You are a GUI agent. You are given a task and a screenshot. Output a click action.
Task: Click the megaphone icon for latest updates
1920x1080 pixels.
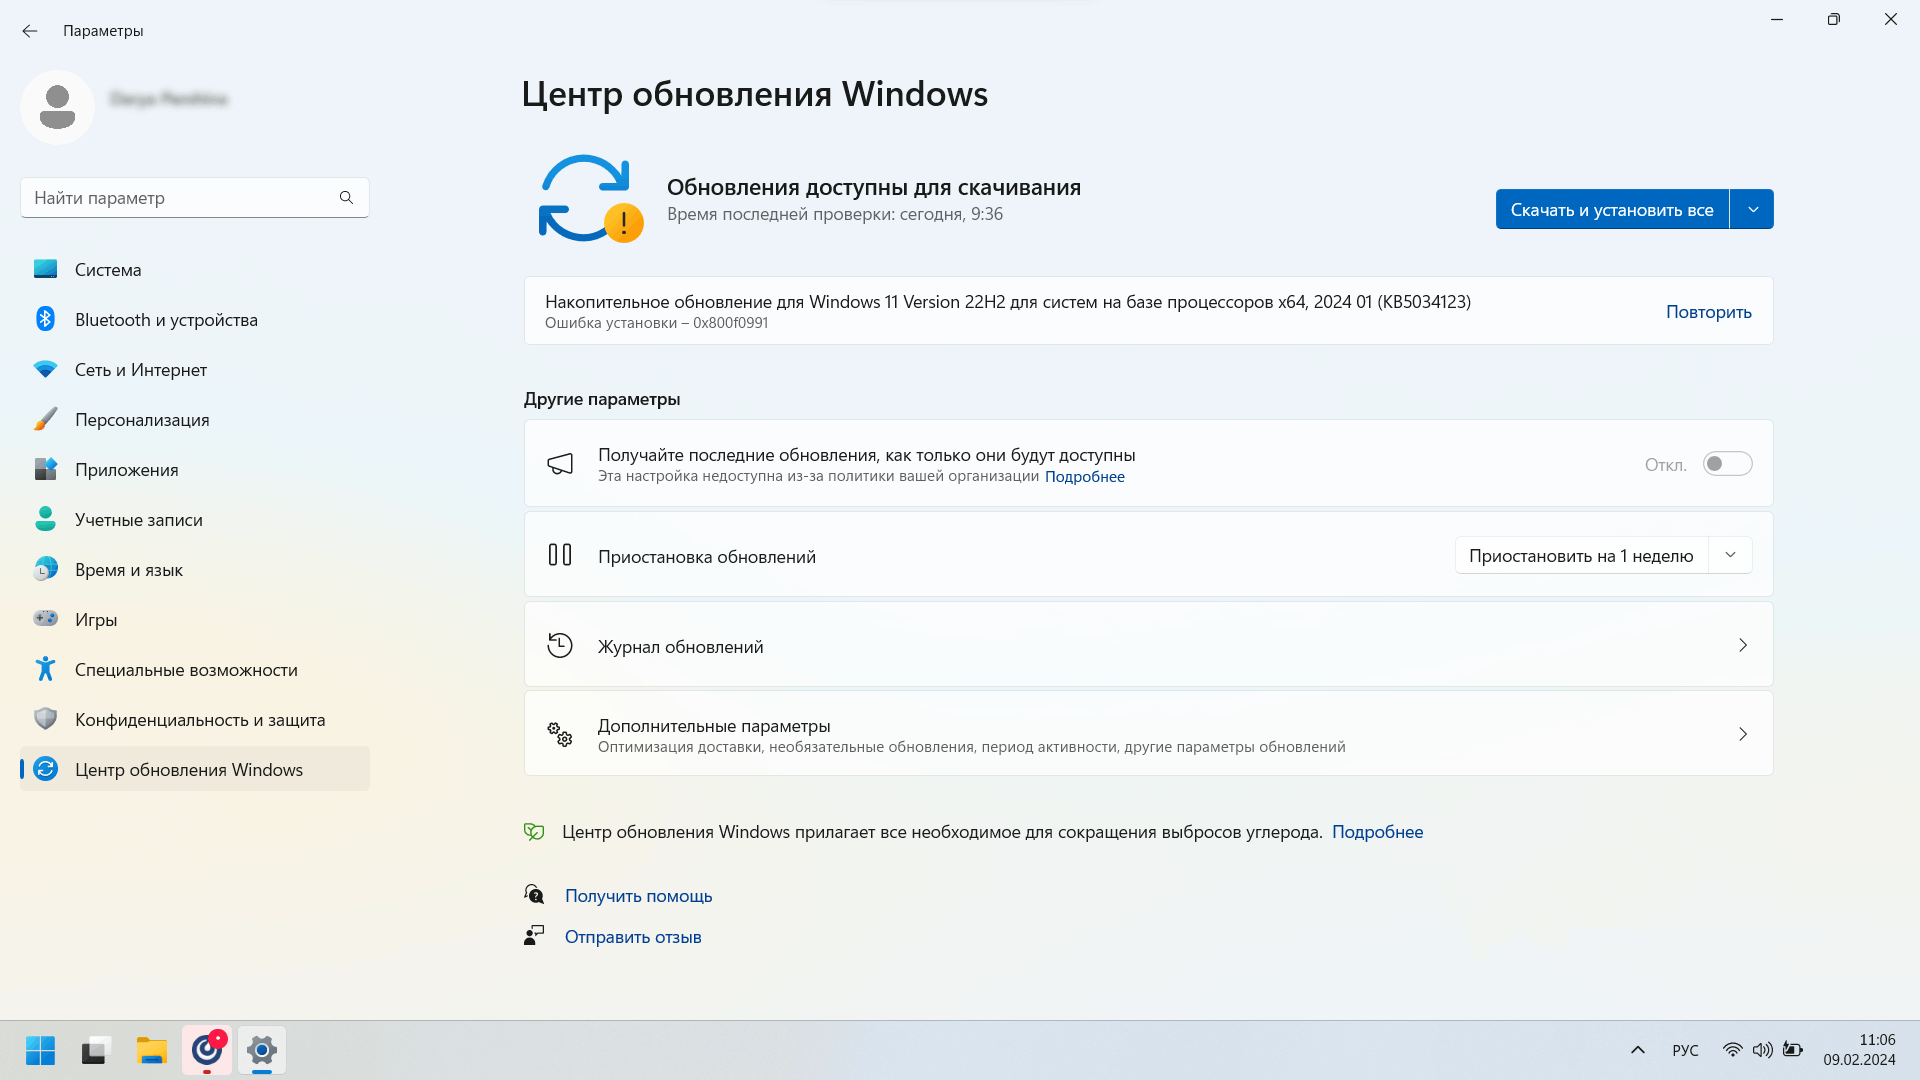coord(560,463)
